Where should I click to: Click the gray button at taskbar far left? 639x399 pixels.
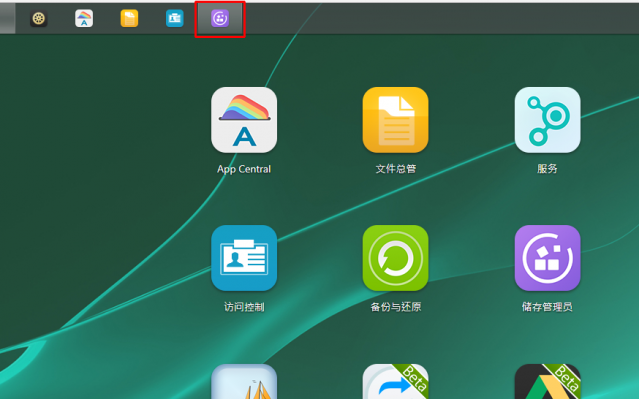click(7, 18)
